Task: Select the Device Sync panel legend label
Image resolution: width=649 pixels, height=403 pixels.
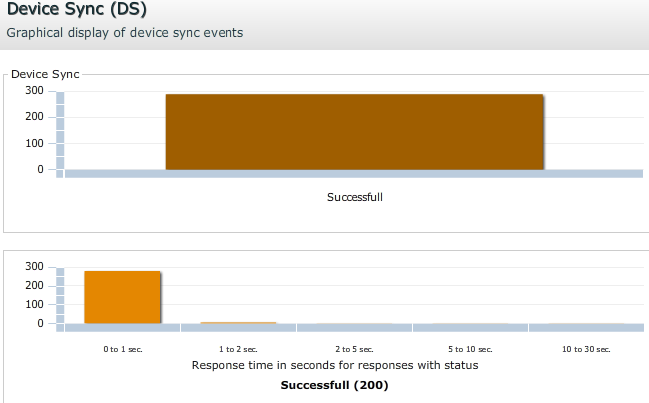Action: (45, 74)
